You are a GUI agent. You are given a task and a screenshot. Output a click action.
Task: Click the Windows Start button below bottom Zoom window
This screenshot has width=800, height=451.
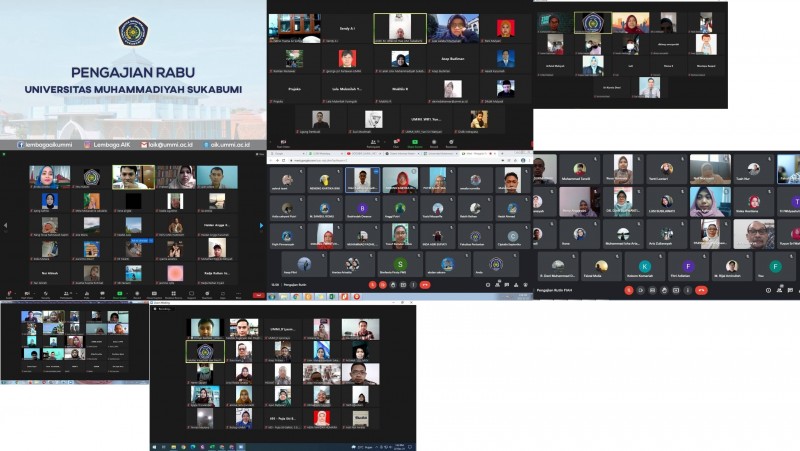pos(155,445)
